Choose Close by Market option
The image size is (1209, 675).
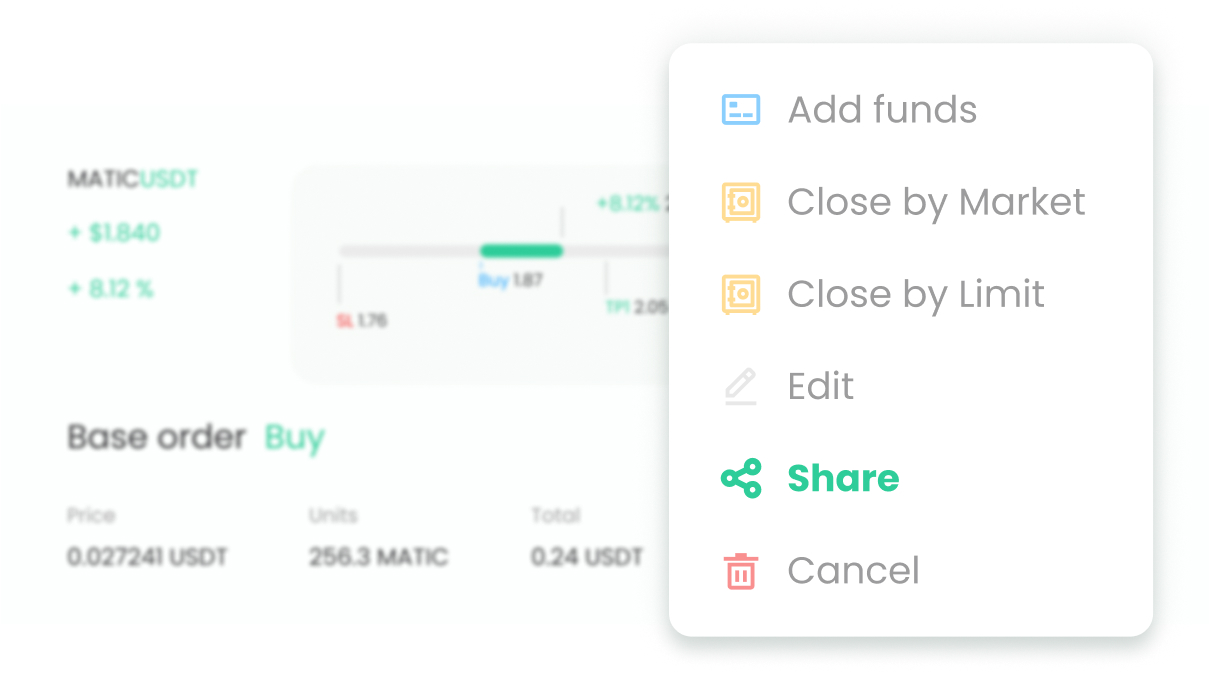click(936, 202)
